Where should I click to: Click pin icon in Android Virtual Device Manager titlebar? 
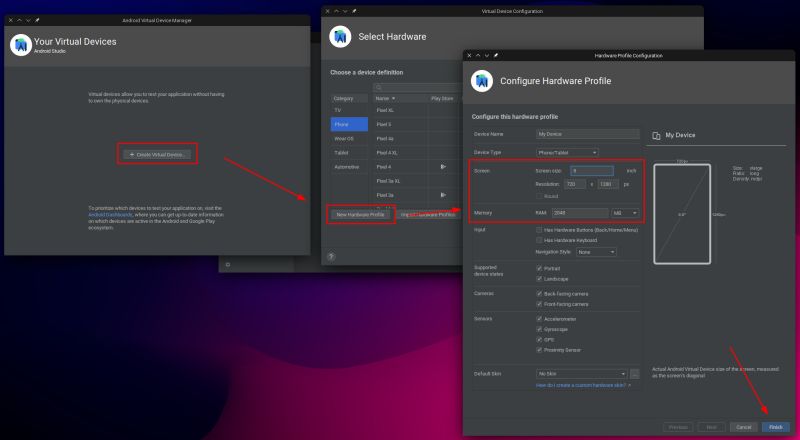point(37,20)
